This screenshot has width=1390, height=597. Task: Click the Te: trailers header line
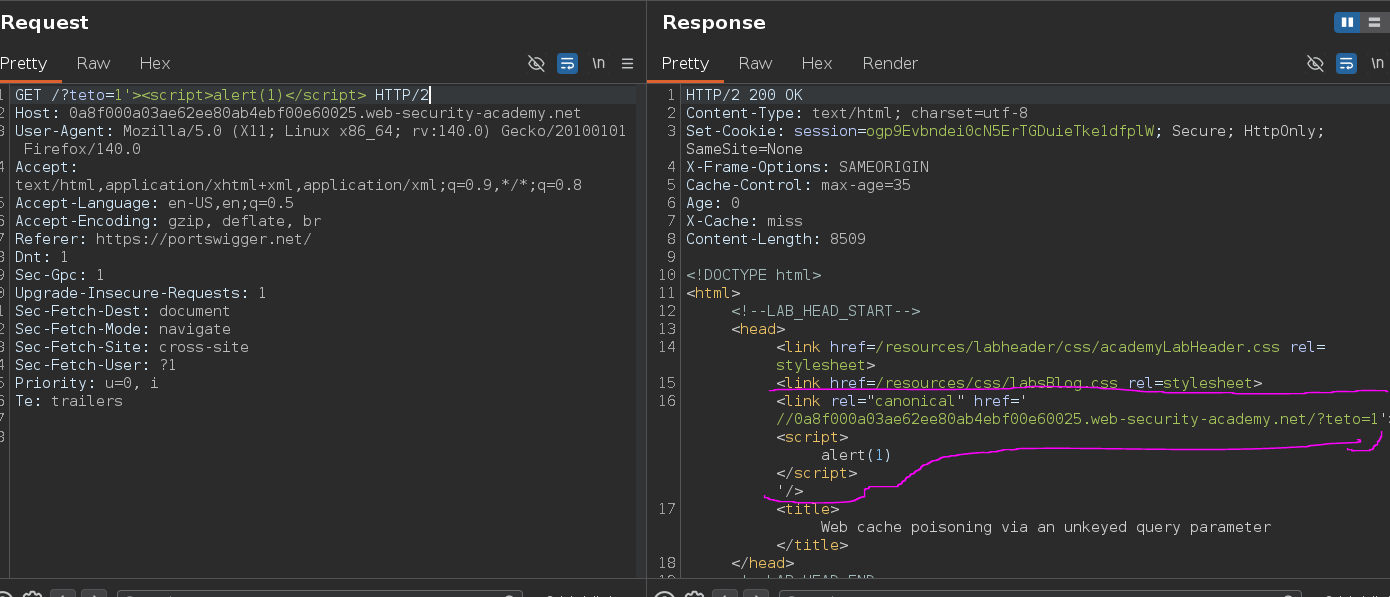click(69, 401)
